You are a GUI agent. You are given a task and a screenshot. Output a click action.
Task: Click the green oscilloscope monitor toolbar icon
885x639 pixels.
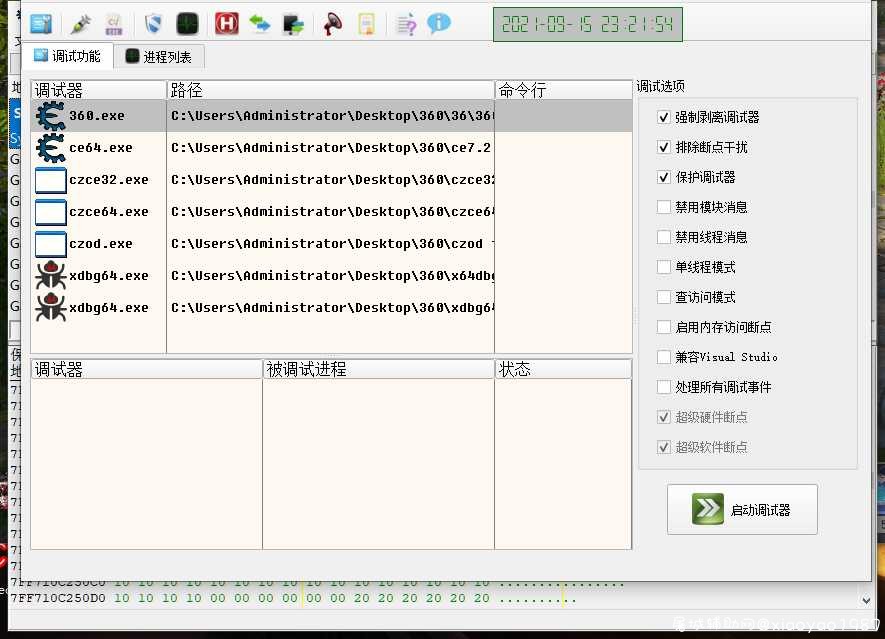click(187, 24)
